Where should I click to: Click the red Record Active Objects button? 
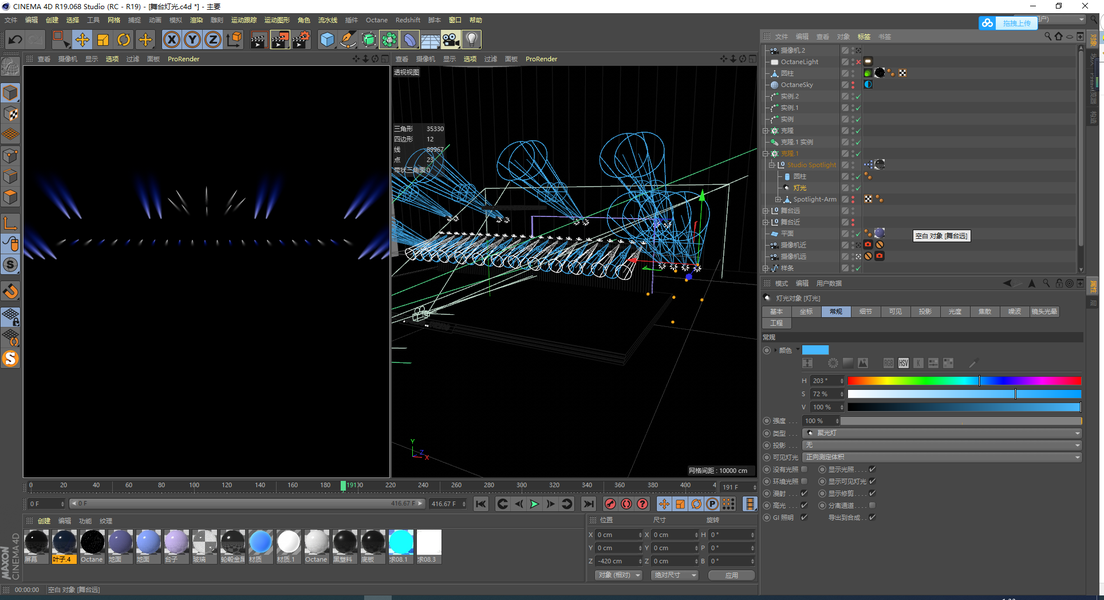coord(610,504)
